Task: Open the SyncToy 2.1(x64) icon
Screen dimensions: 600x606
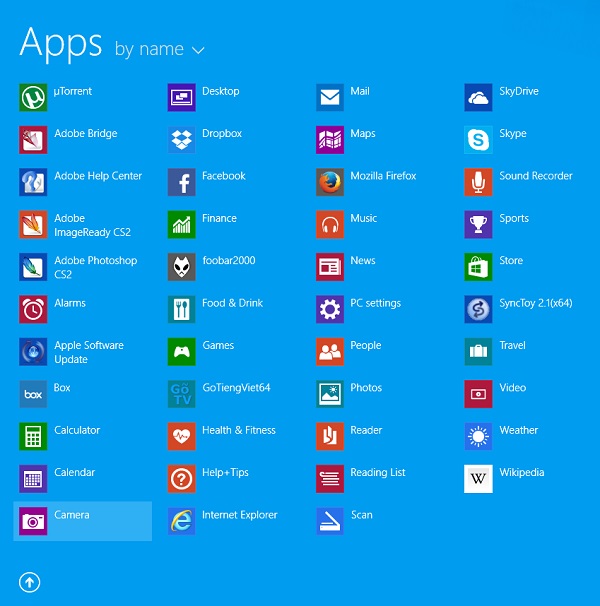Action: pos(478,309)
